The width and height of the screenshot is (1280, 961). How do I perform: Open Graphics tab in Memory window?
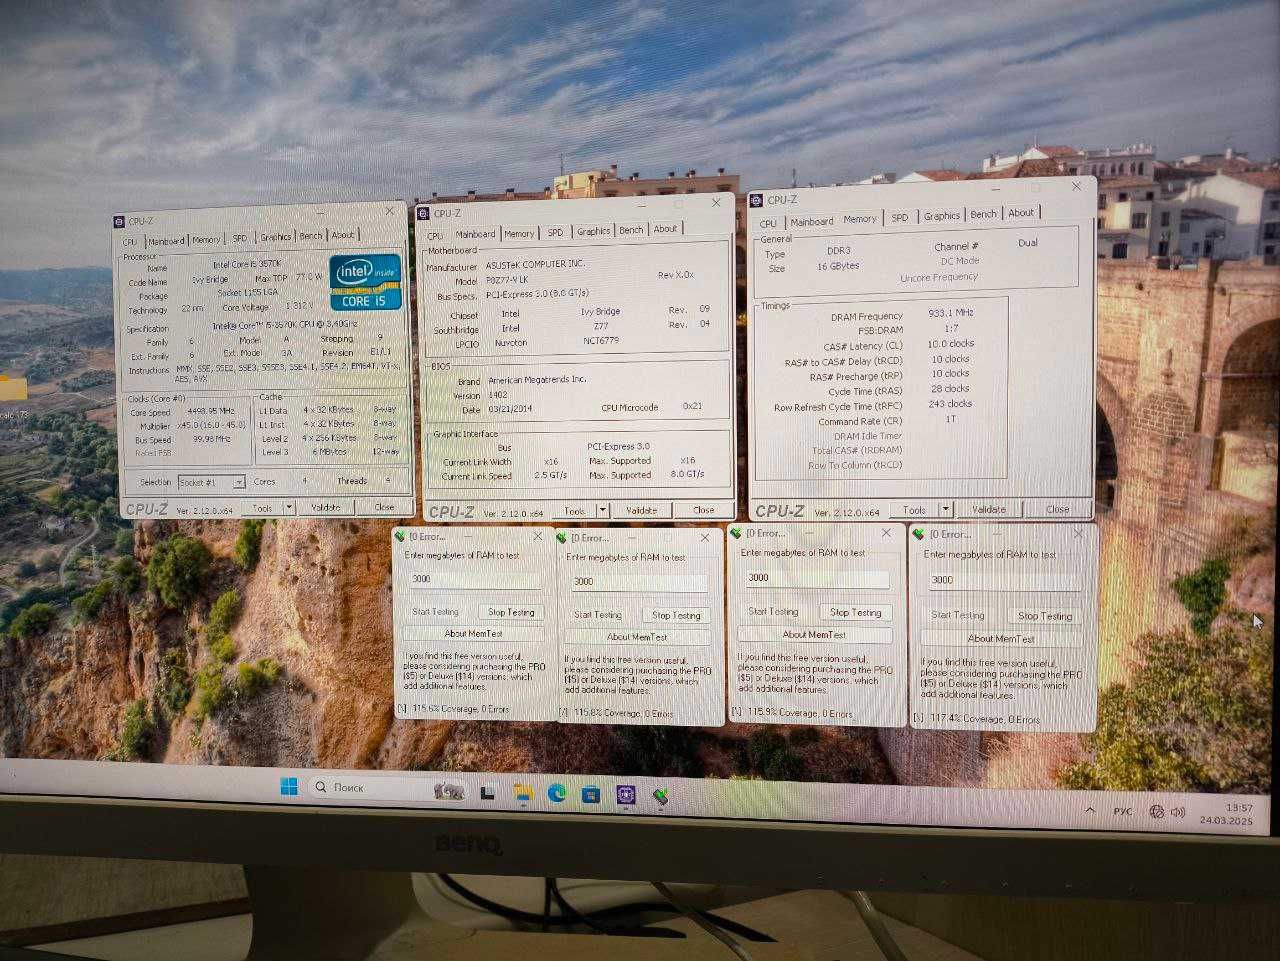[941, 216]
